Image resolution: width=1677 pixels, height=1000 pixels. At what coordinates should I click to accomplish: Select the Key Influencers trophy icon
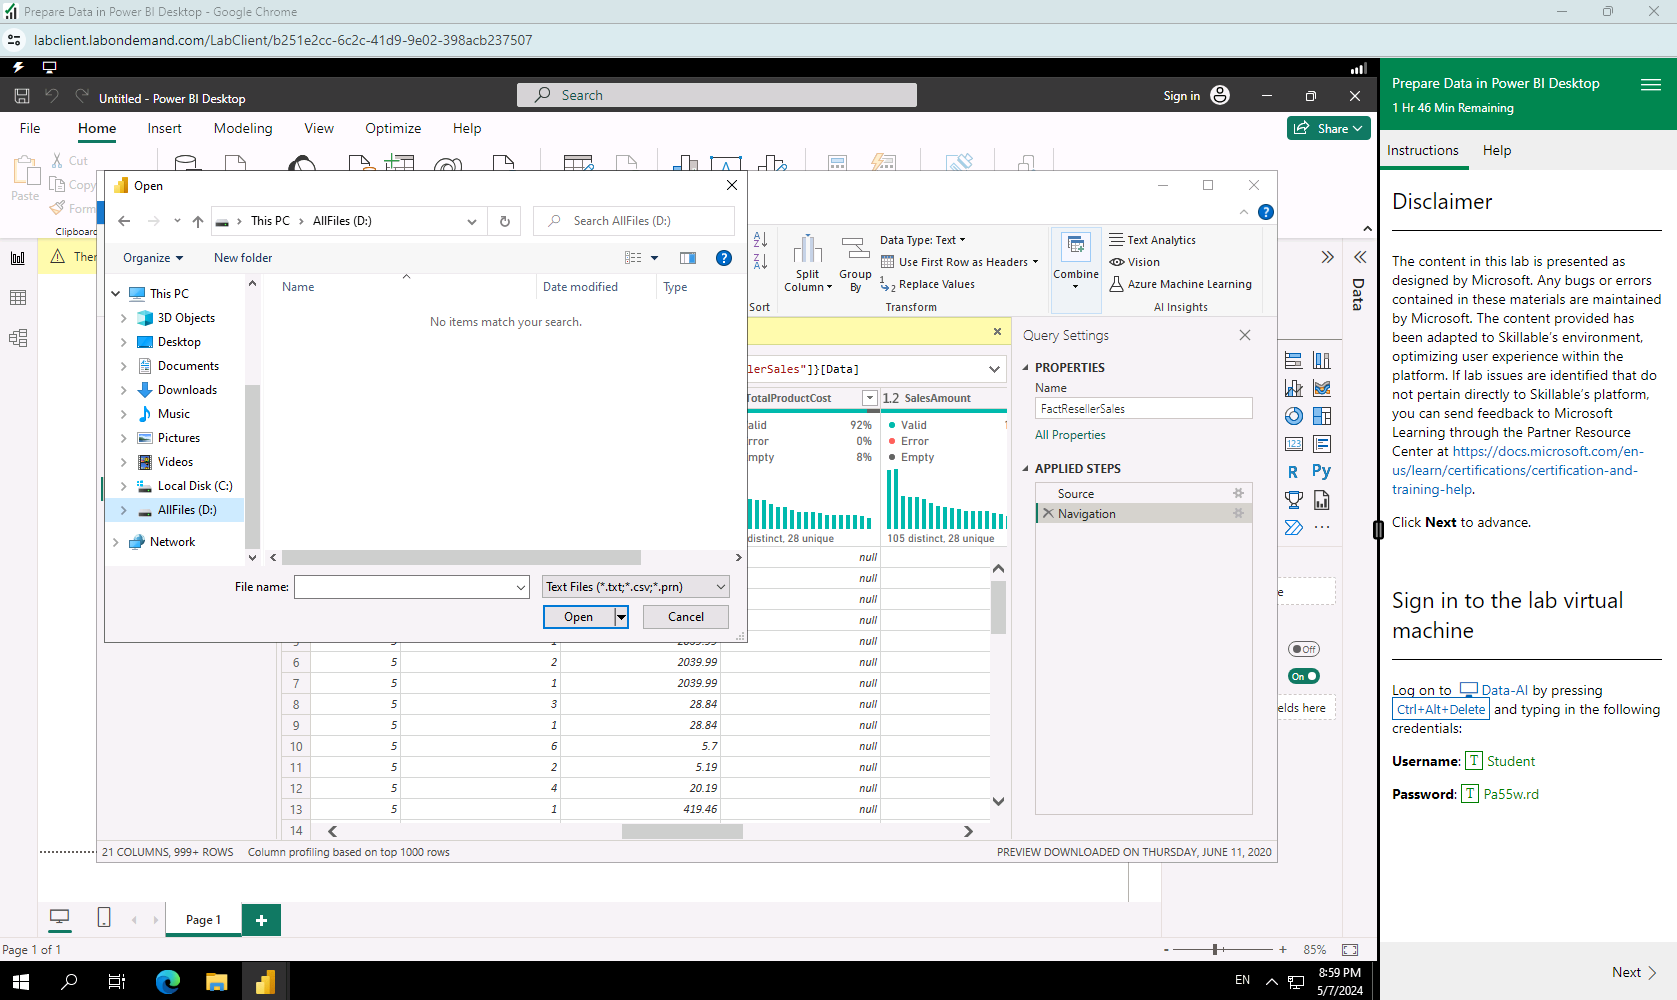pos(1293,500)
